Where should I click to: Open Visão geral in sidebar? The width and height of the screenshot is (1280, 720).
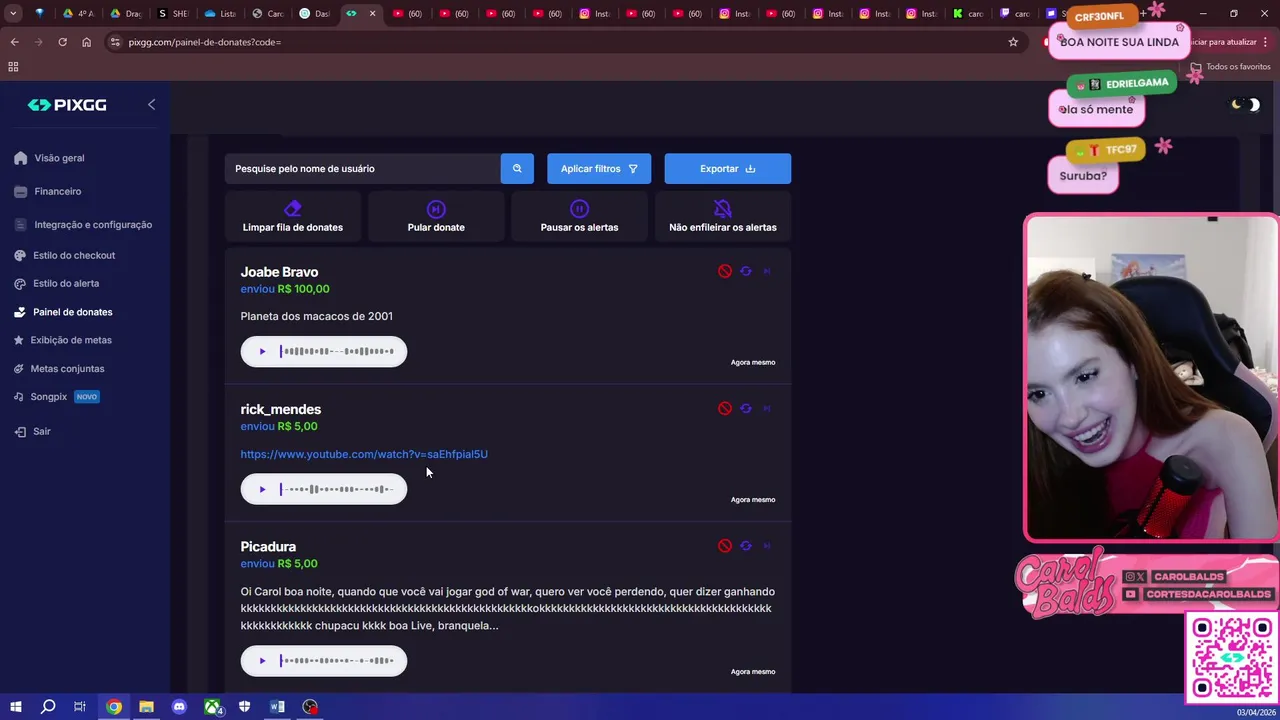tap(59, 158)
